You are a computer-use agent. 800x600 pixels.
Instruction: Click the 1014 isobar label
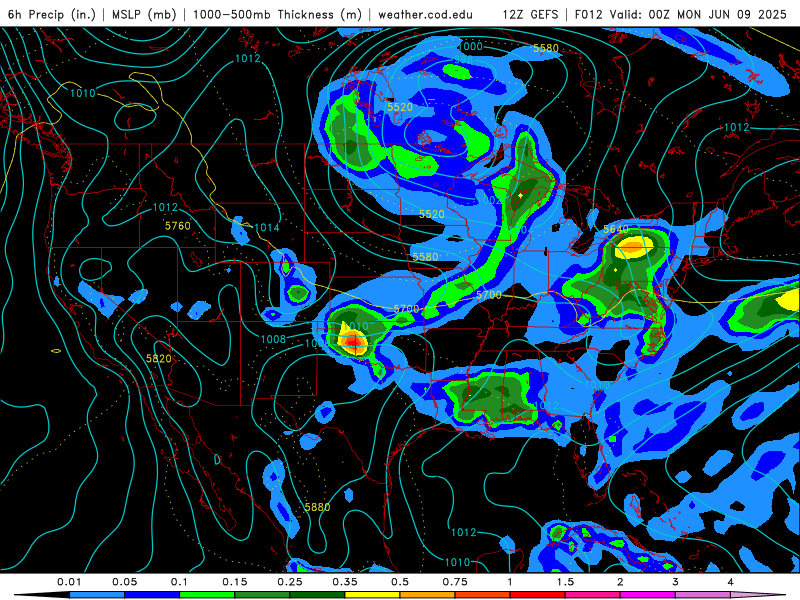[267, 228]
